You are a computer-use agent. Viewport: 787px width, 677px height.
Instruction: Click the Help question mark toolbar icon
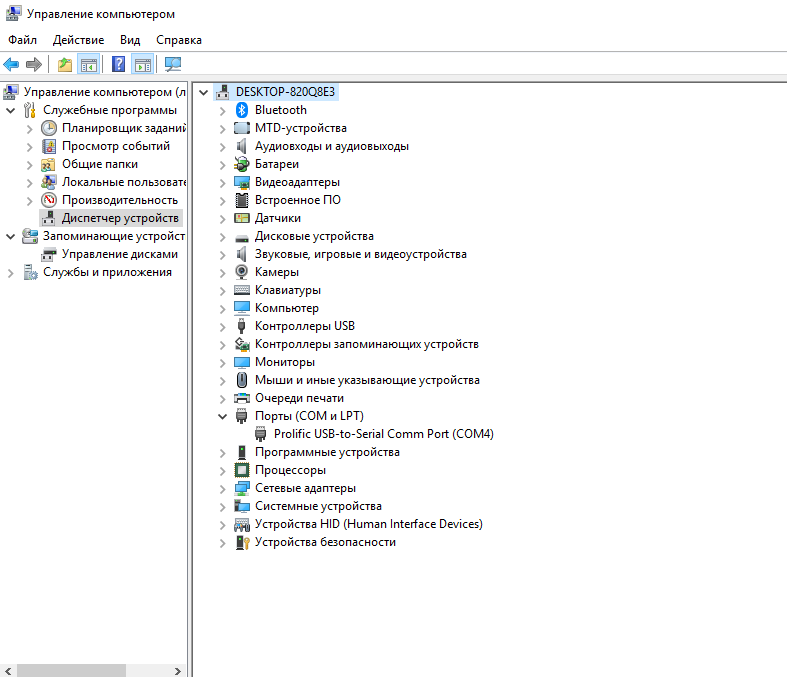[118, 64]
